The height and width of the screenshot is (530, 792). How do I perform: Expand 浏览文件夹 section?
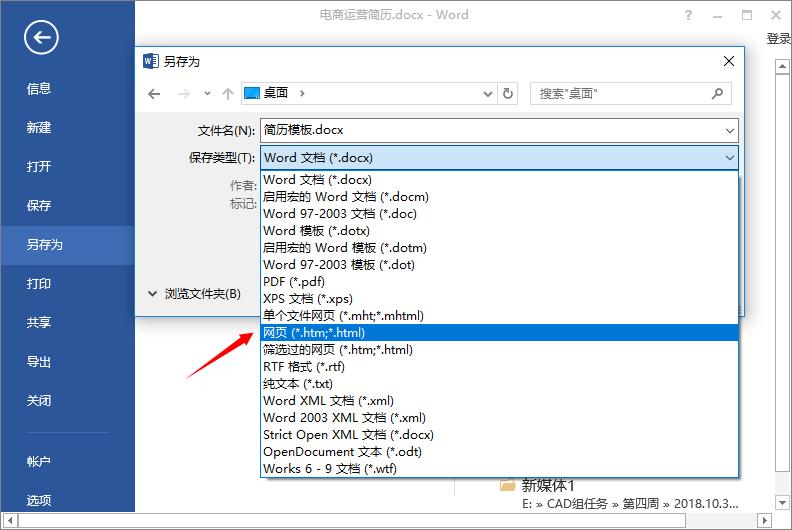click(x=194, y=294)
